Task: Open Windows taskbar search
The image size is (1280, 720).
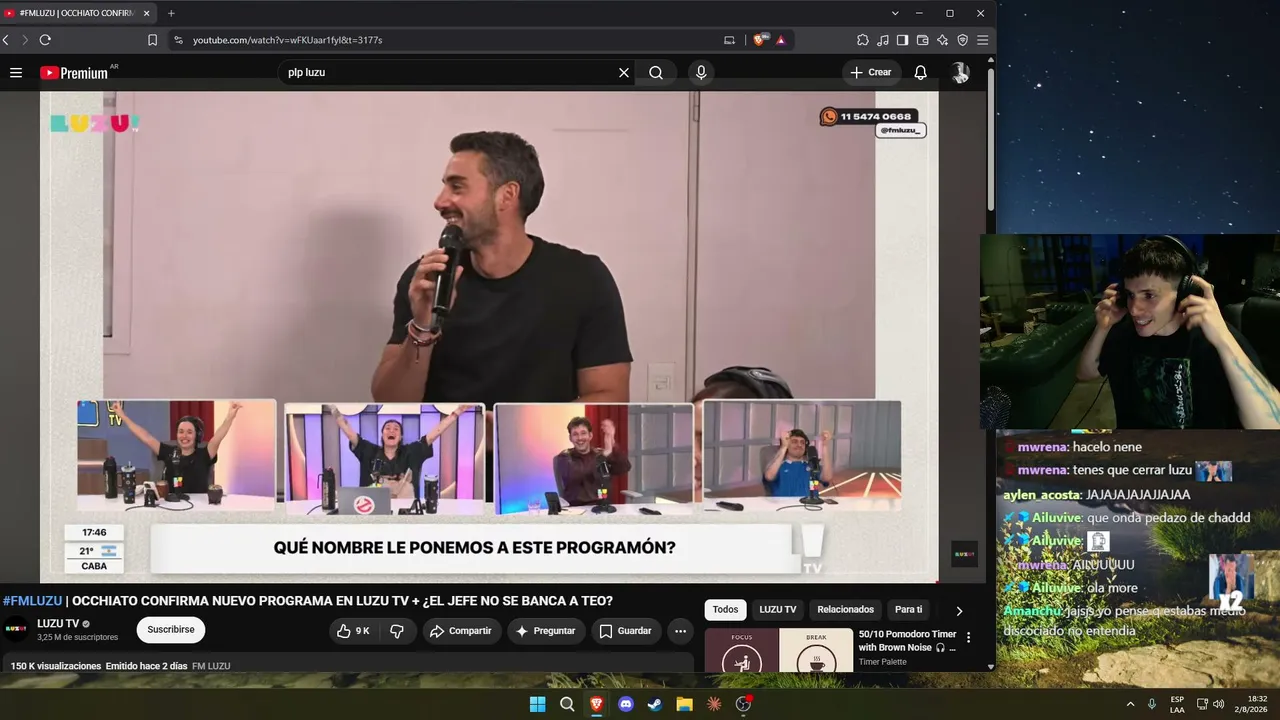Action: click(567, 704)
